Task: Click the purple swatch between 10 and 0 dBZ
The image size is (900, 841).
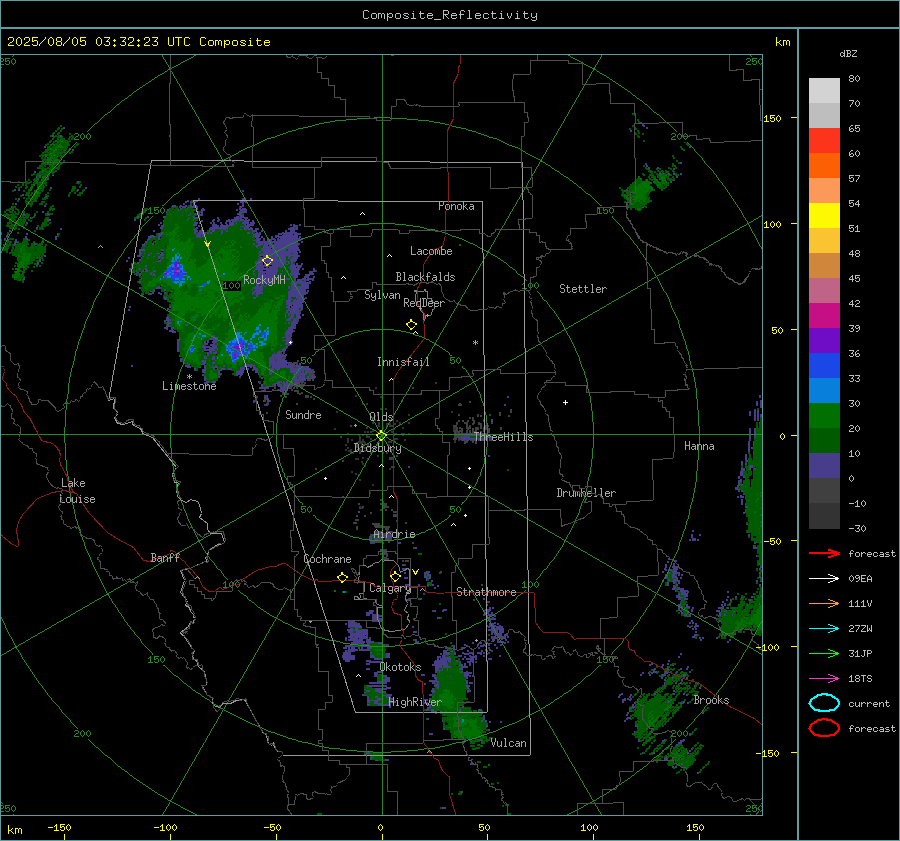Action: click(824, 466)
